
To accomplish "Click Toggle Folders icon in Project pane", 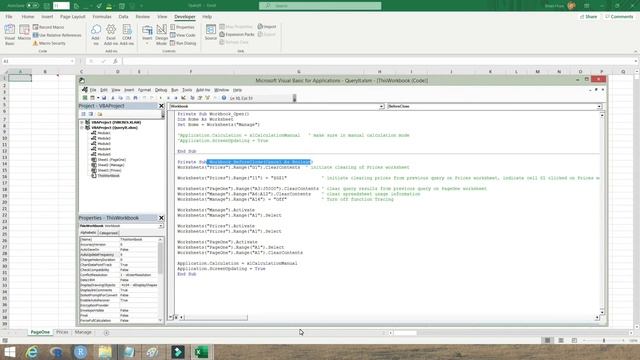I will pyautogui.click(x=100, y=114).
